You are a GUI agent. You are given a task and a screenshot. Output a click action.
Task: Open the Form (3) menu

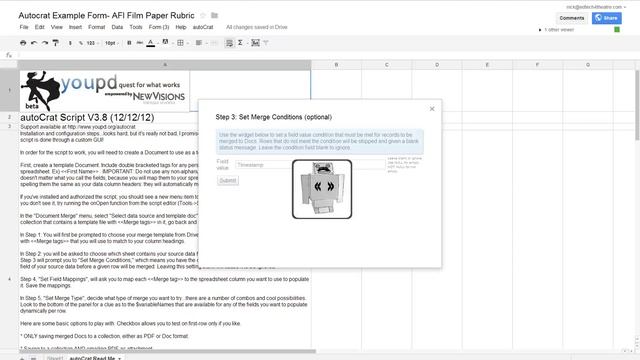pyautogui.click(x=159, y=27)
